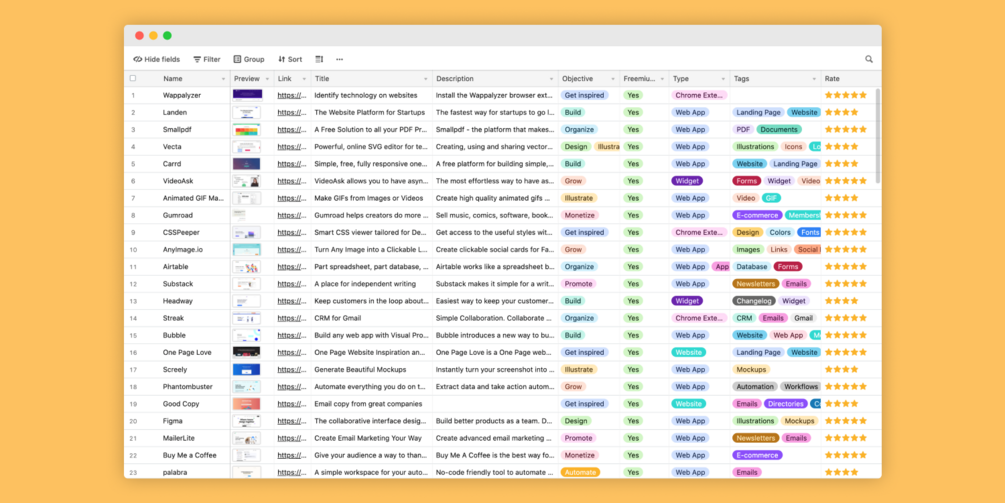Open the Filter options
Screen dimensions: 1005x503
[206, 59]
